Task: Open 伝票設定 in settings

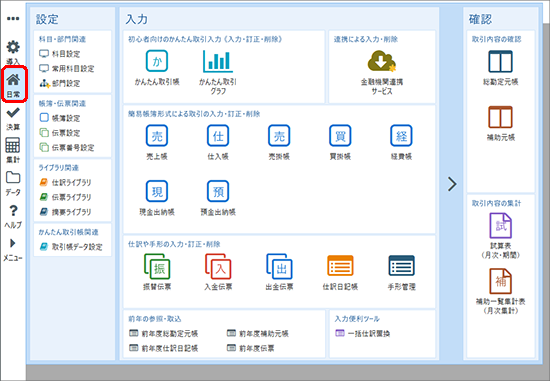Action: (60, 133)
